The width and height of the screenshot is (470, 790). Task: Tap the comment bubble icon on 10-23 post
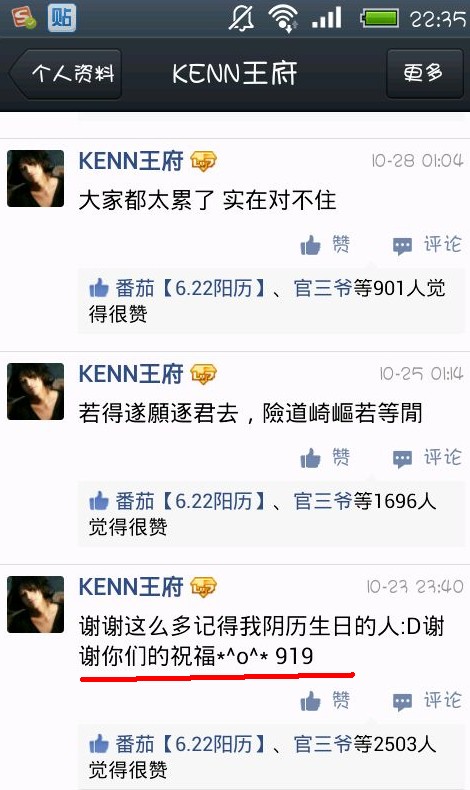pyautogui.click(x=402, y=702)
